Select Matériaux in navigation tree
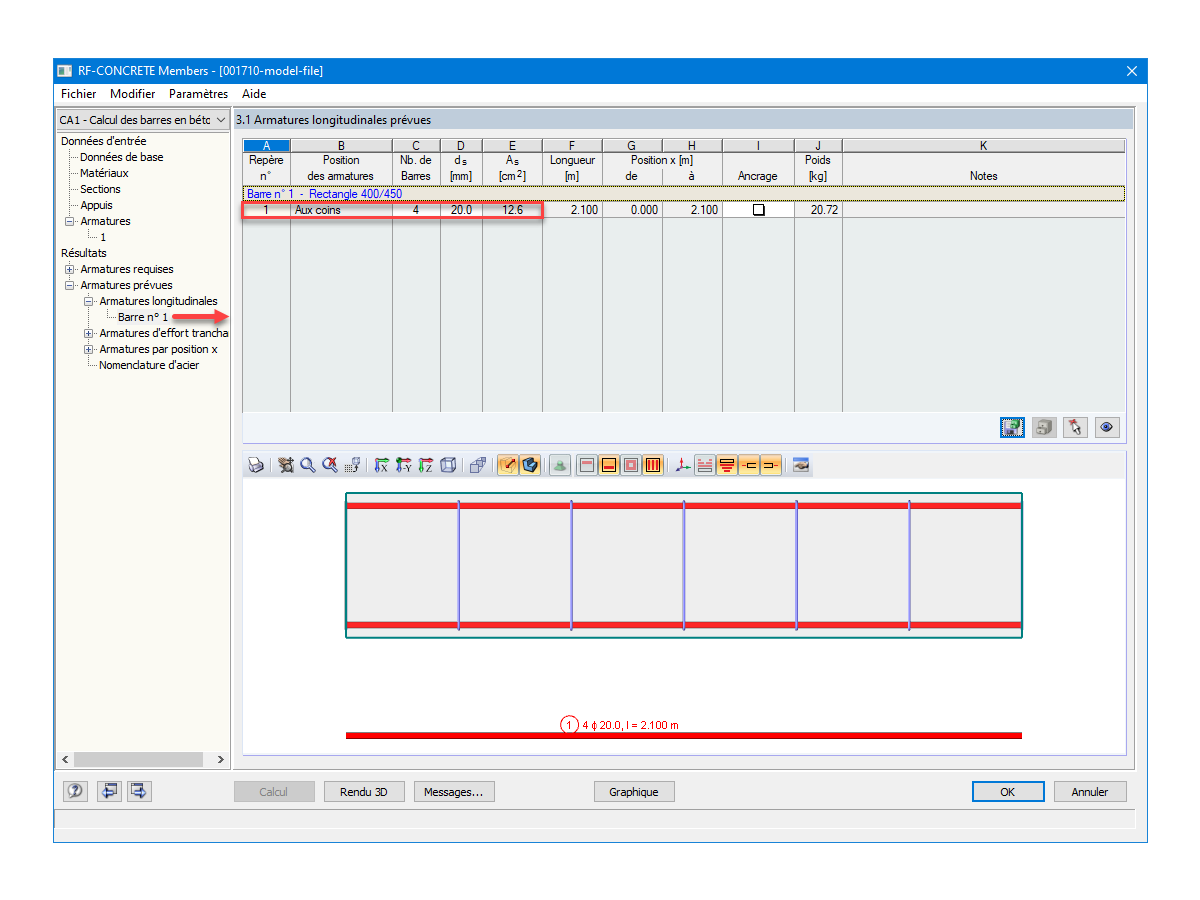 click(104, 173)
